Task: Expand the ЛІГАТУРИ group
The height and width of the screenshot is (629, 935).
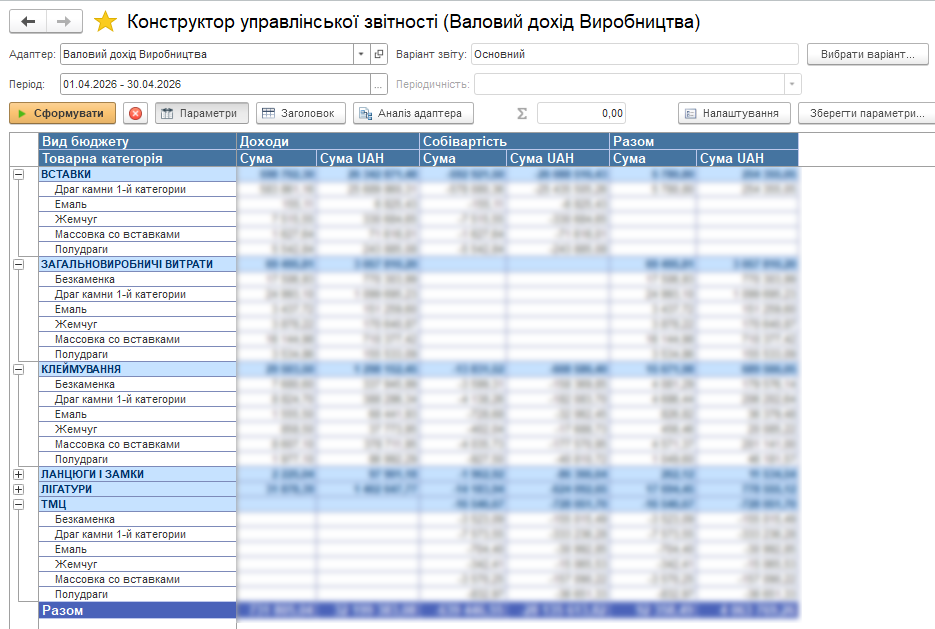Action: [18, 489]
